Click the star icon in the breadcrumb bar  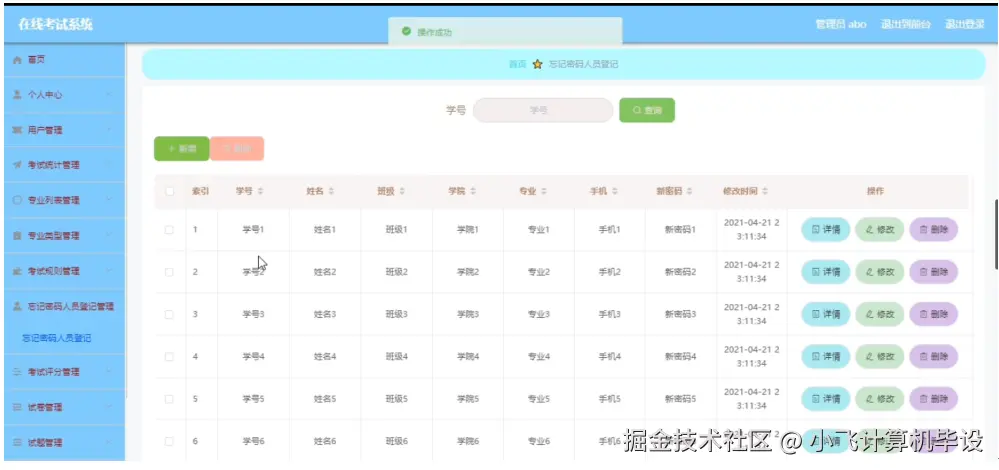pyautogui.click(x=537, y=64)
